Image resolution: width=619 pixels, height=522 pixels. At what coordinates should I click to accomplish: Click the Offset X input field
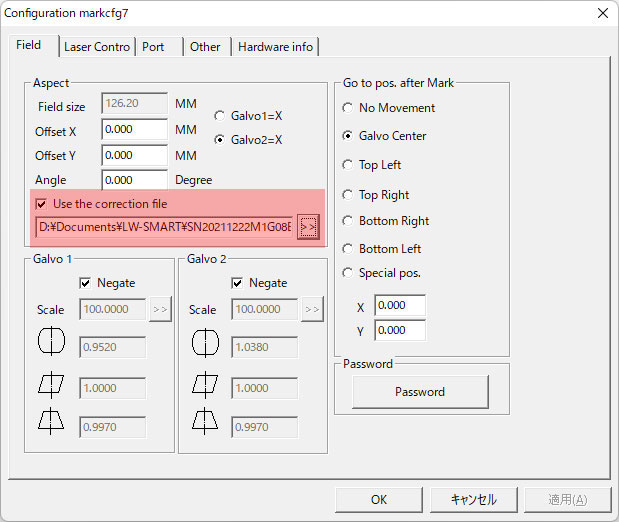point(134,130)
